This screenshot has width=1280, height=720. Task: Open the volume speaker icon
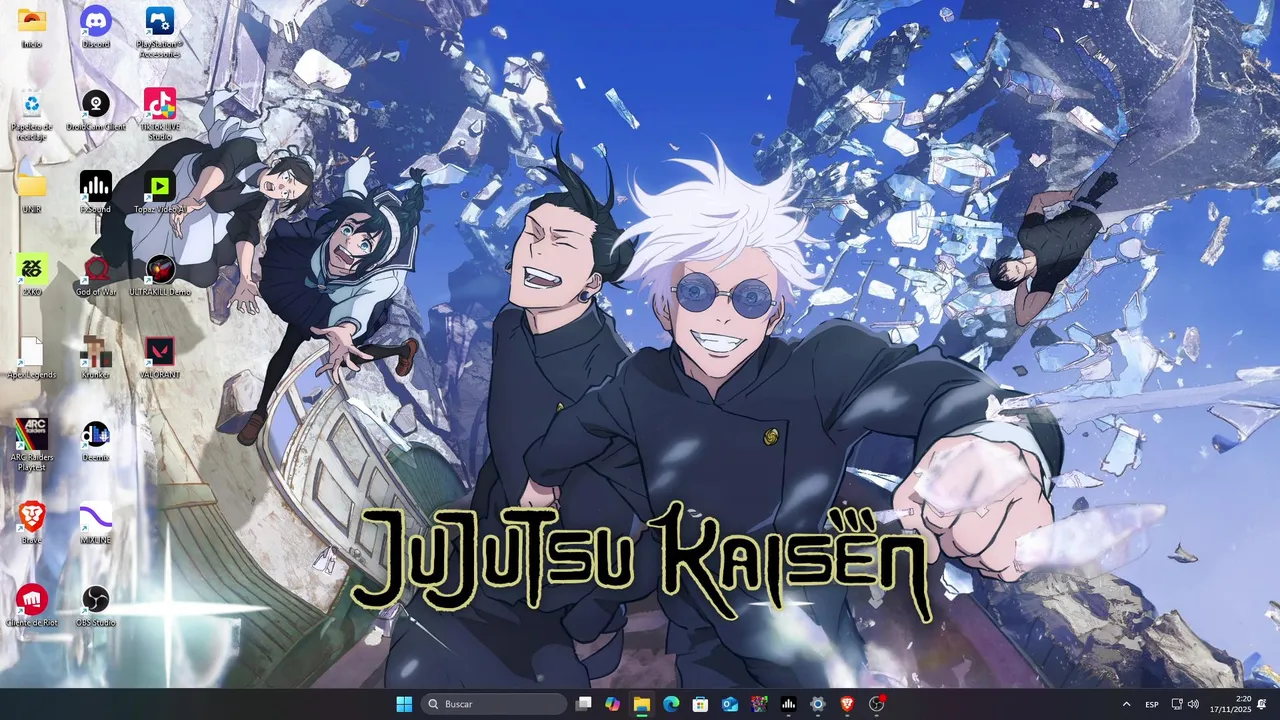[1193, 704]
